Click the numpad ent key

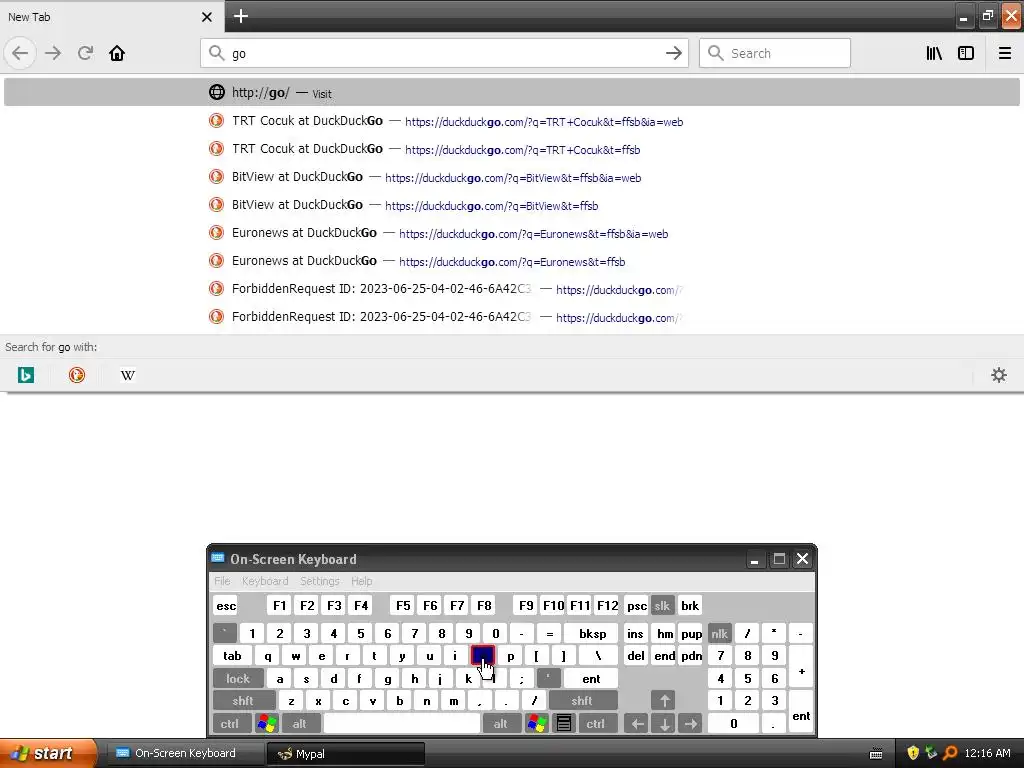(801, 712)
